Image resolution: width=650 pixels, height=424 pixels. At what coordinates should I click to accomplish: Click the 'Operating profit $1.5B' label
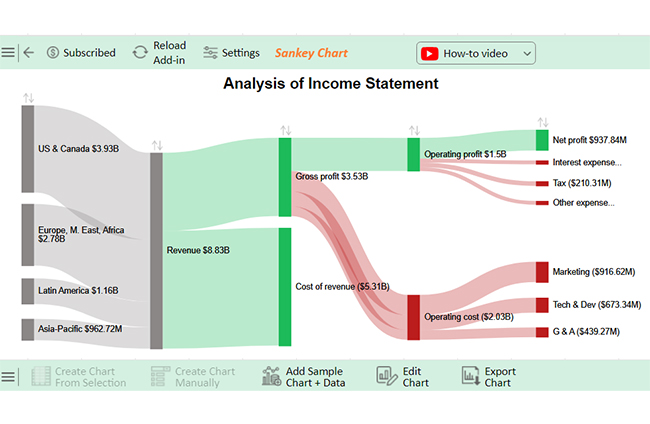[x=465, y=154]
